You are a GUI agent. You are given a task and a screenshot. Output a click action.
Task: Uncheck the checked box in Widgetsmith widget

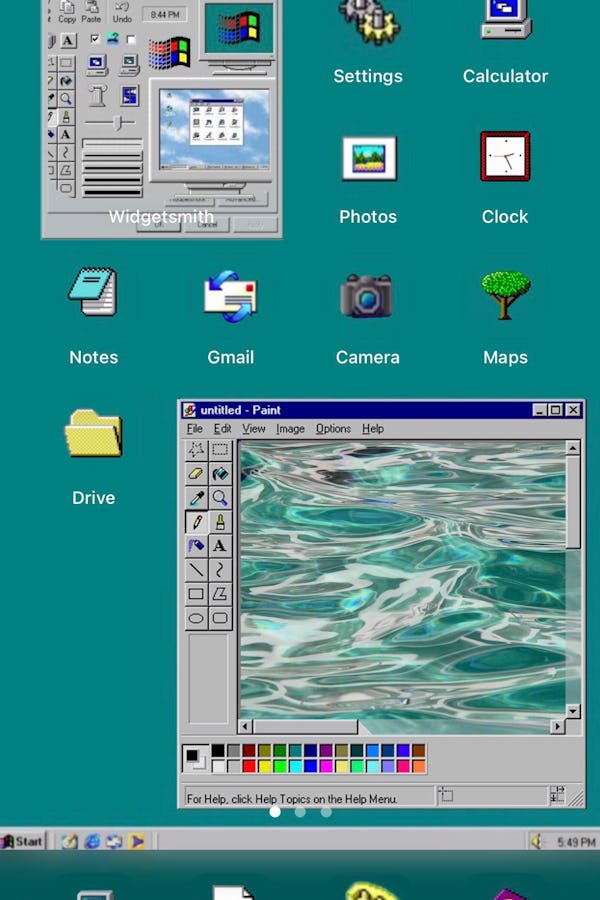95,39
